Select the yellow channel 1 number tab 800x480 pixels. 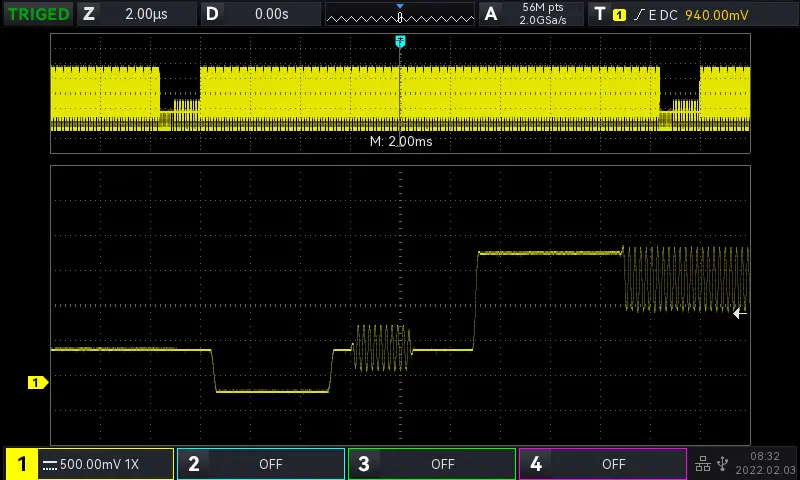22,464
